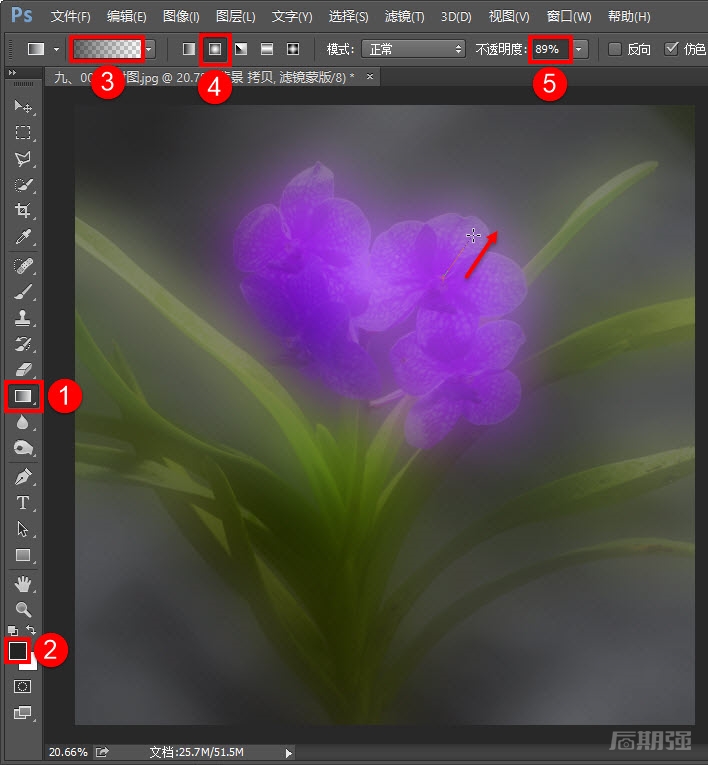Open the 视图(V) menu
The width and height of the screenshot is (708, 765).
[x=509, y=17]
